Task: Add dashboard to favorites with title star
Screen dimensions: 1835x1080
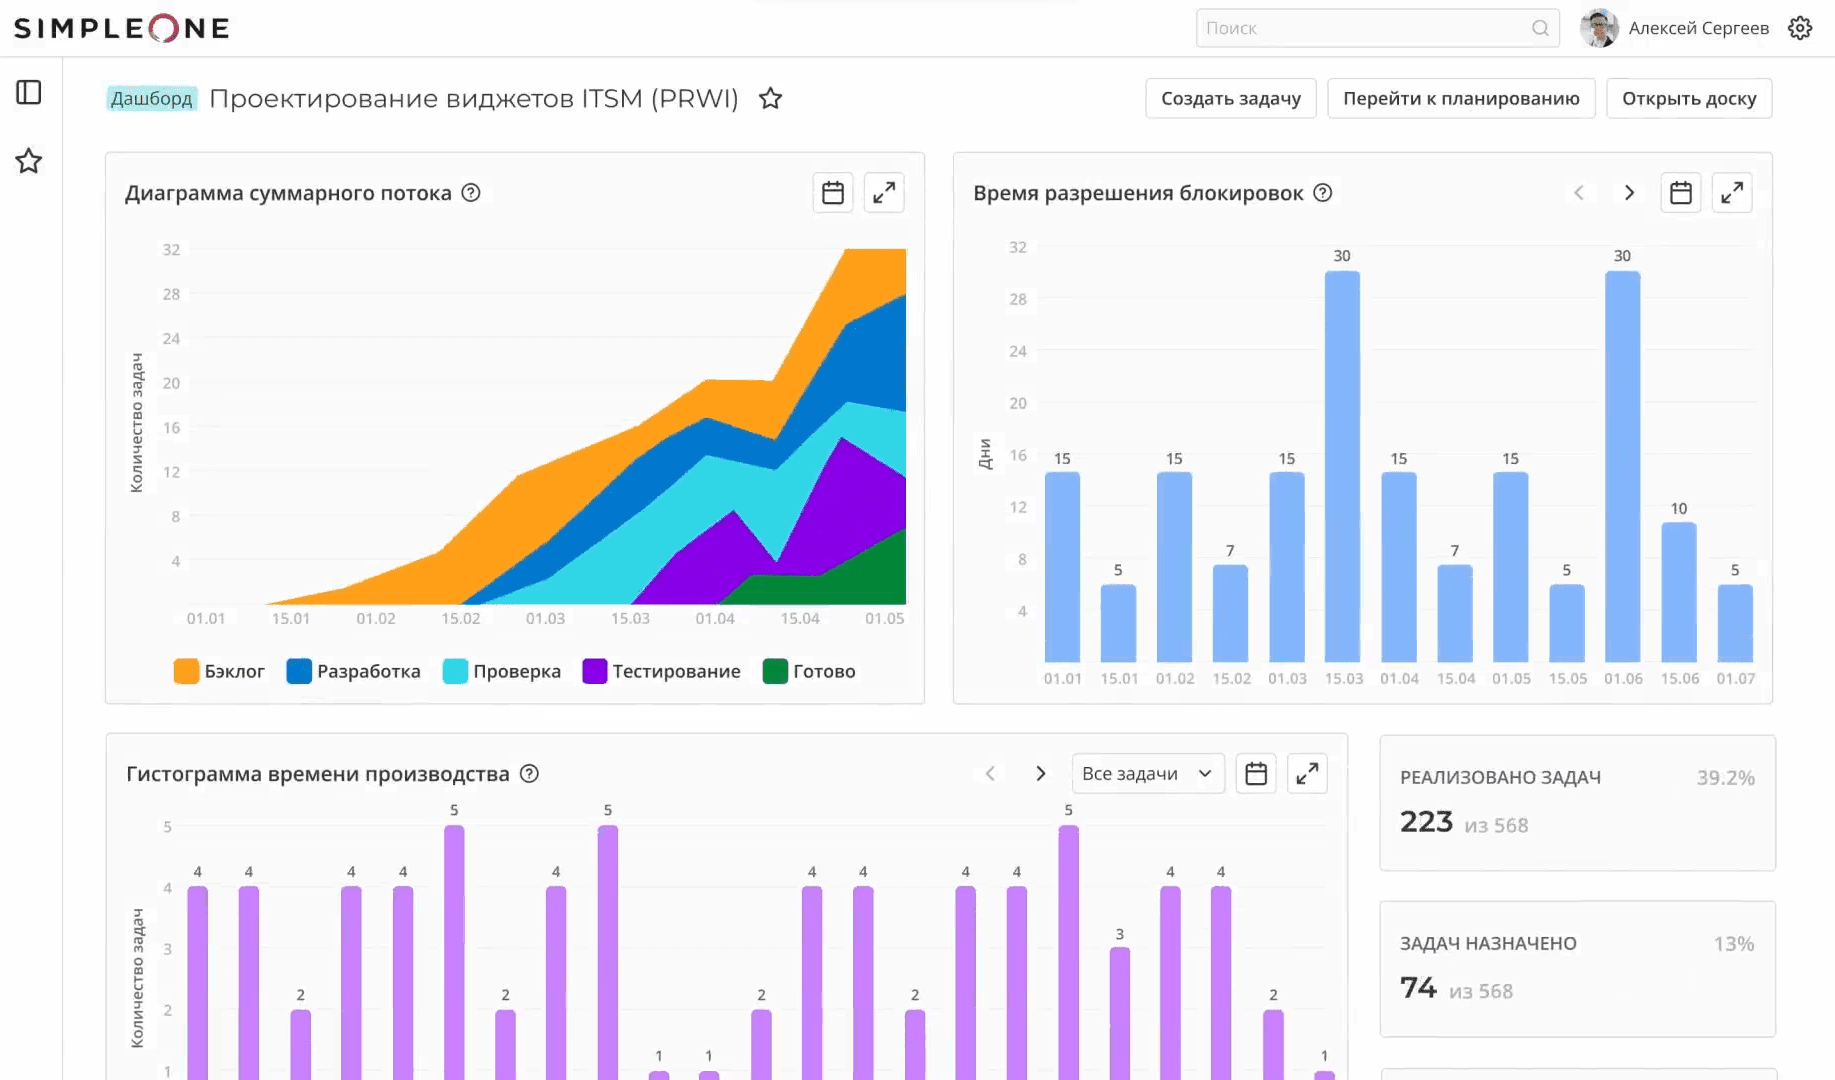Action: [770, 98]
